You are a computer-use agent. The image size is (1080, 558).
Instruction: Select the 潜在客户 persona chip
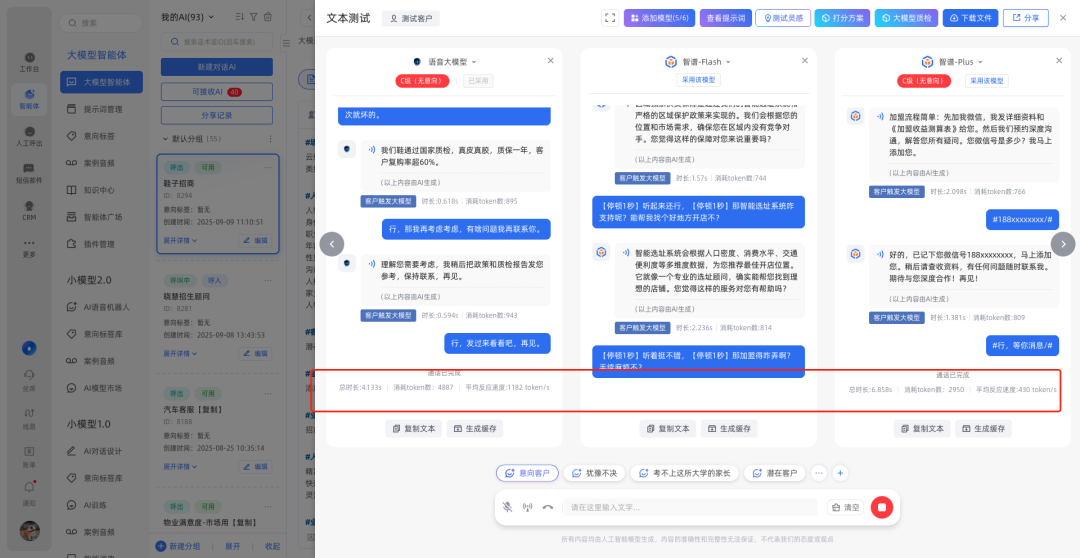click(776, 473)
